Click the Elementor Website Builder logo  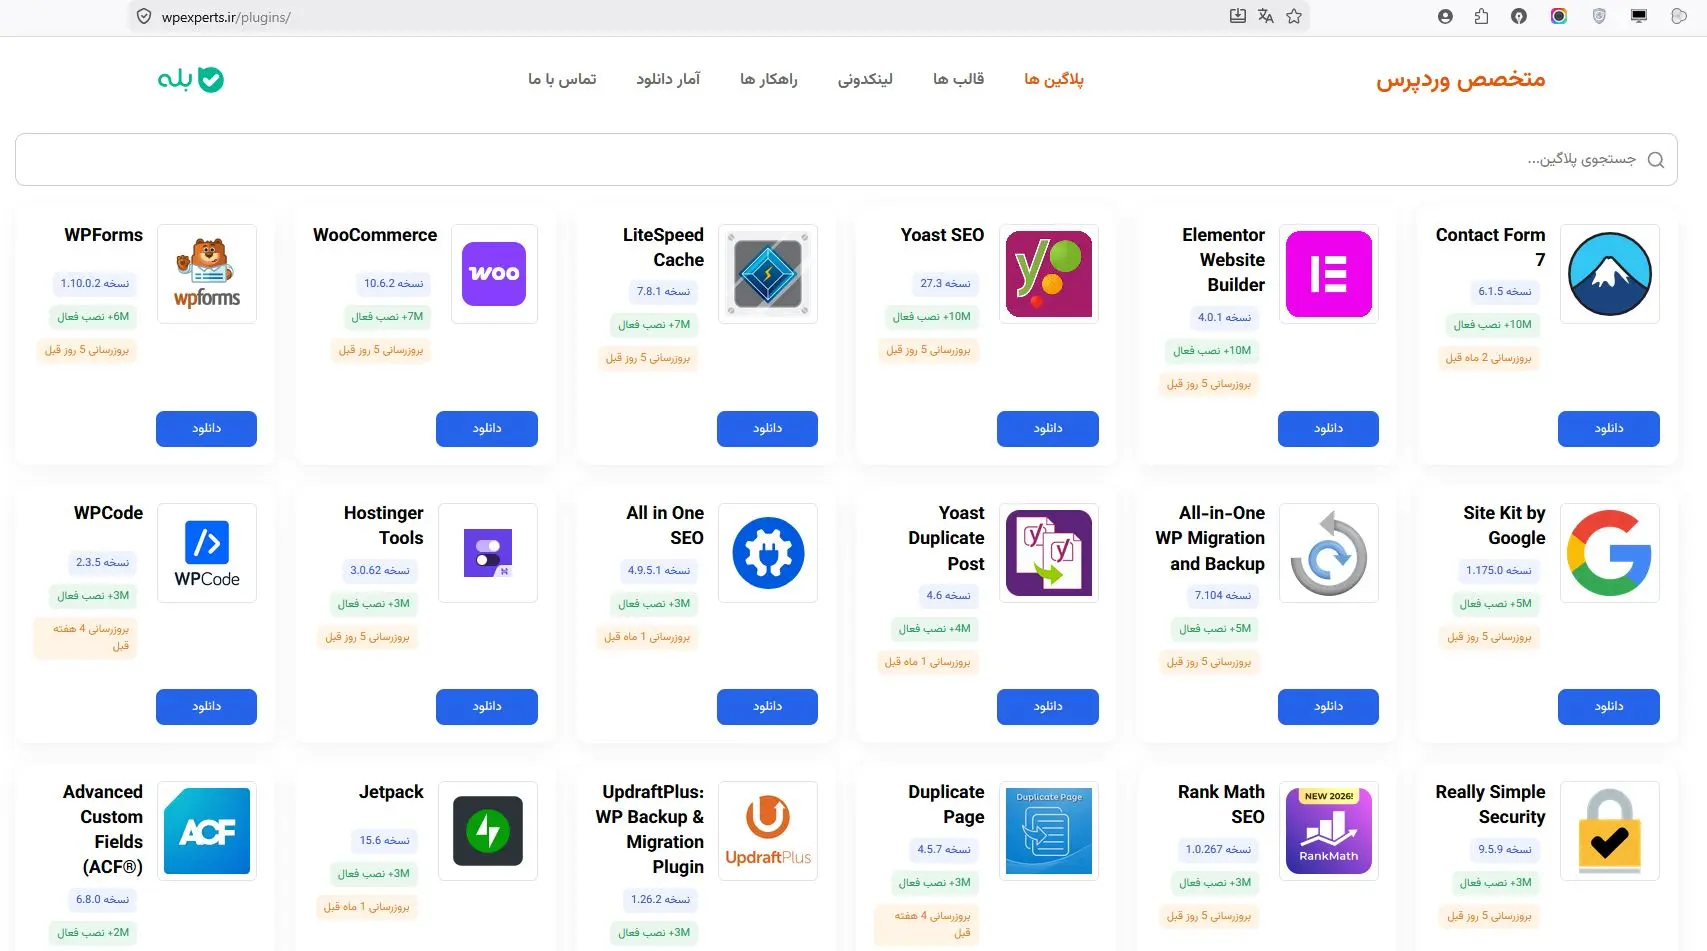tap(1329, 274)
